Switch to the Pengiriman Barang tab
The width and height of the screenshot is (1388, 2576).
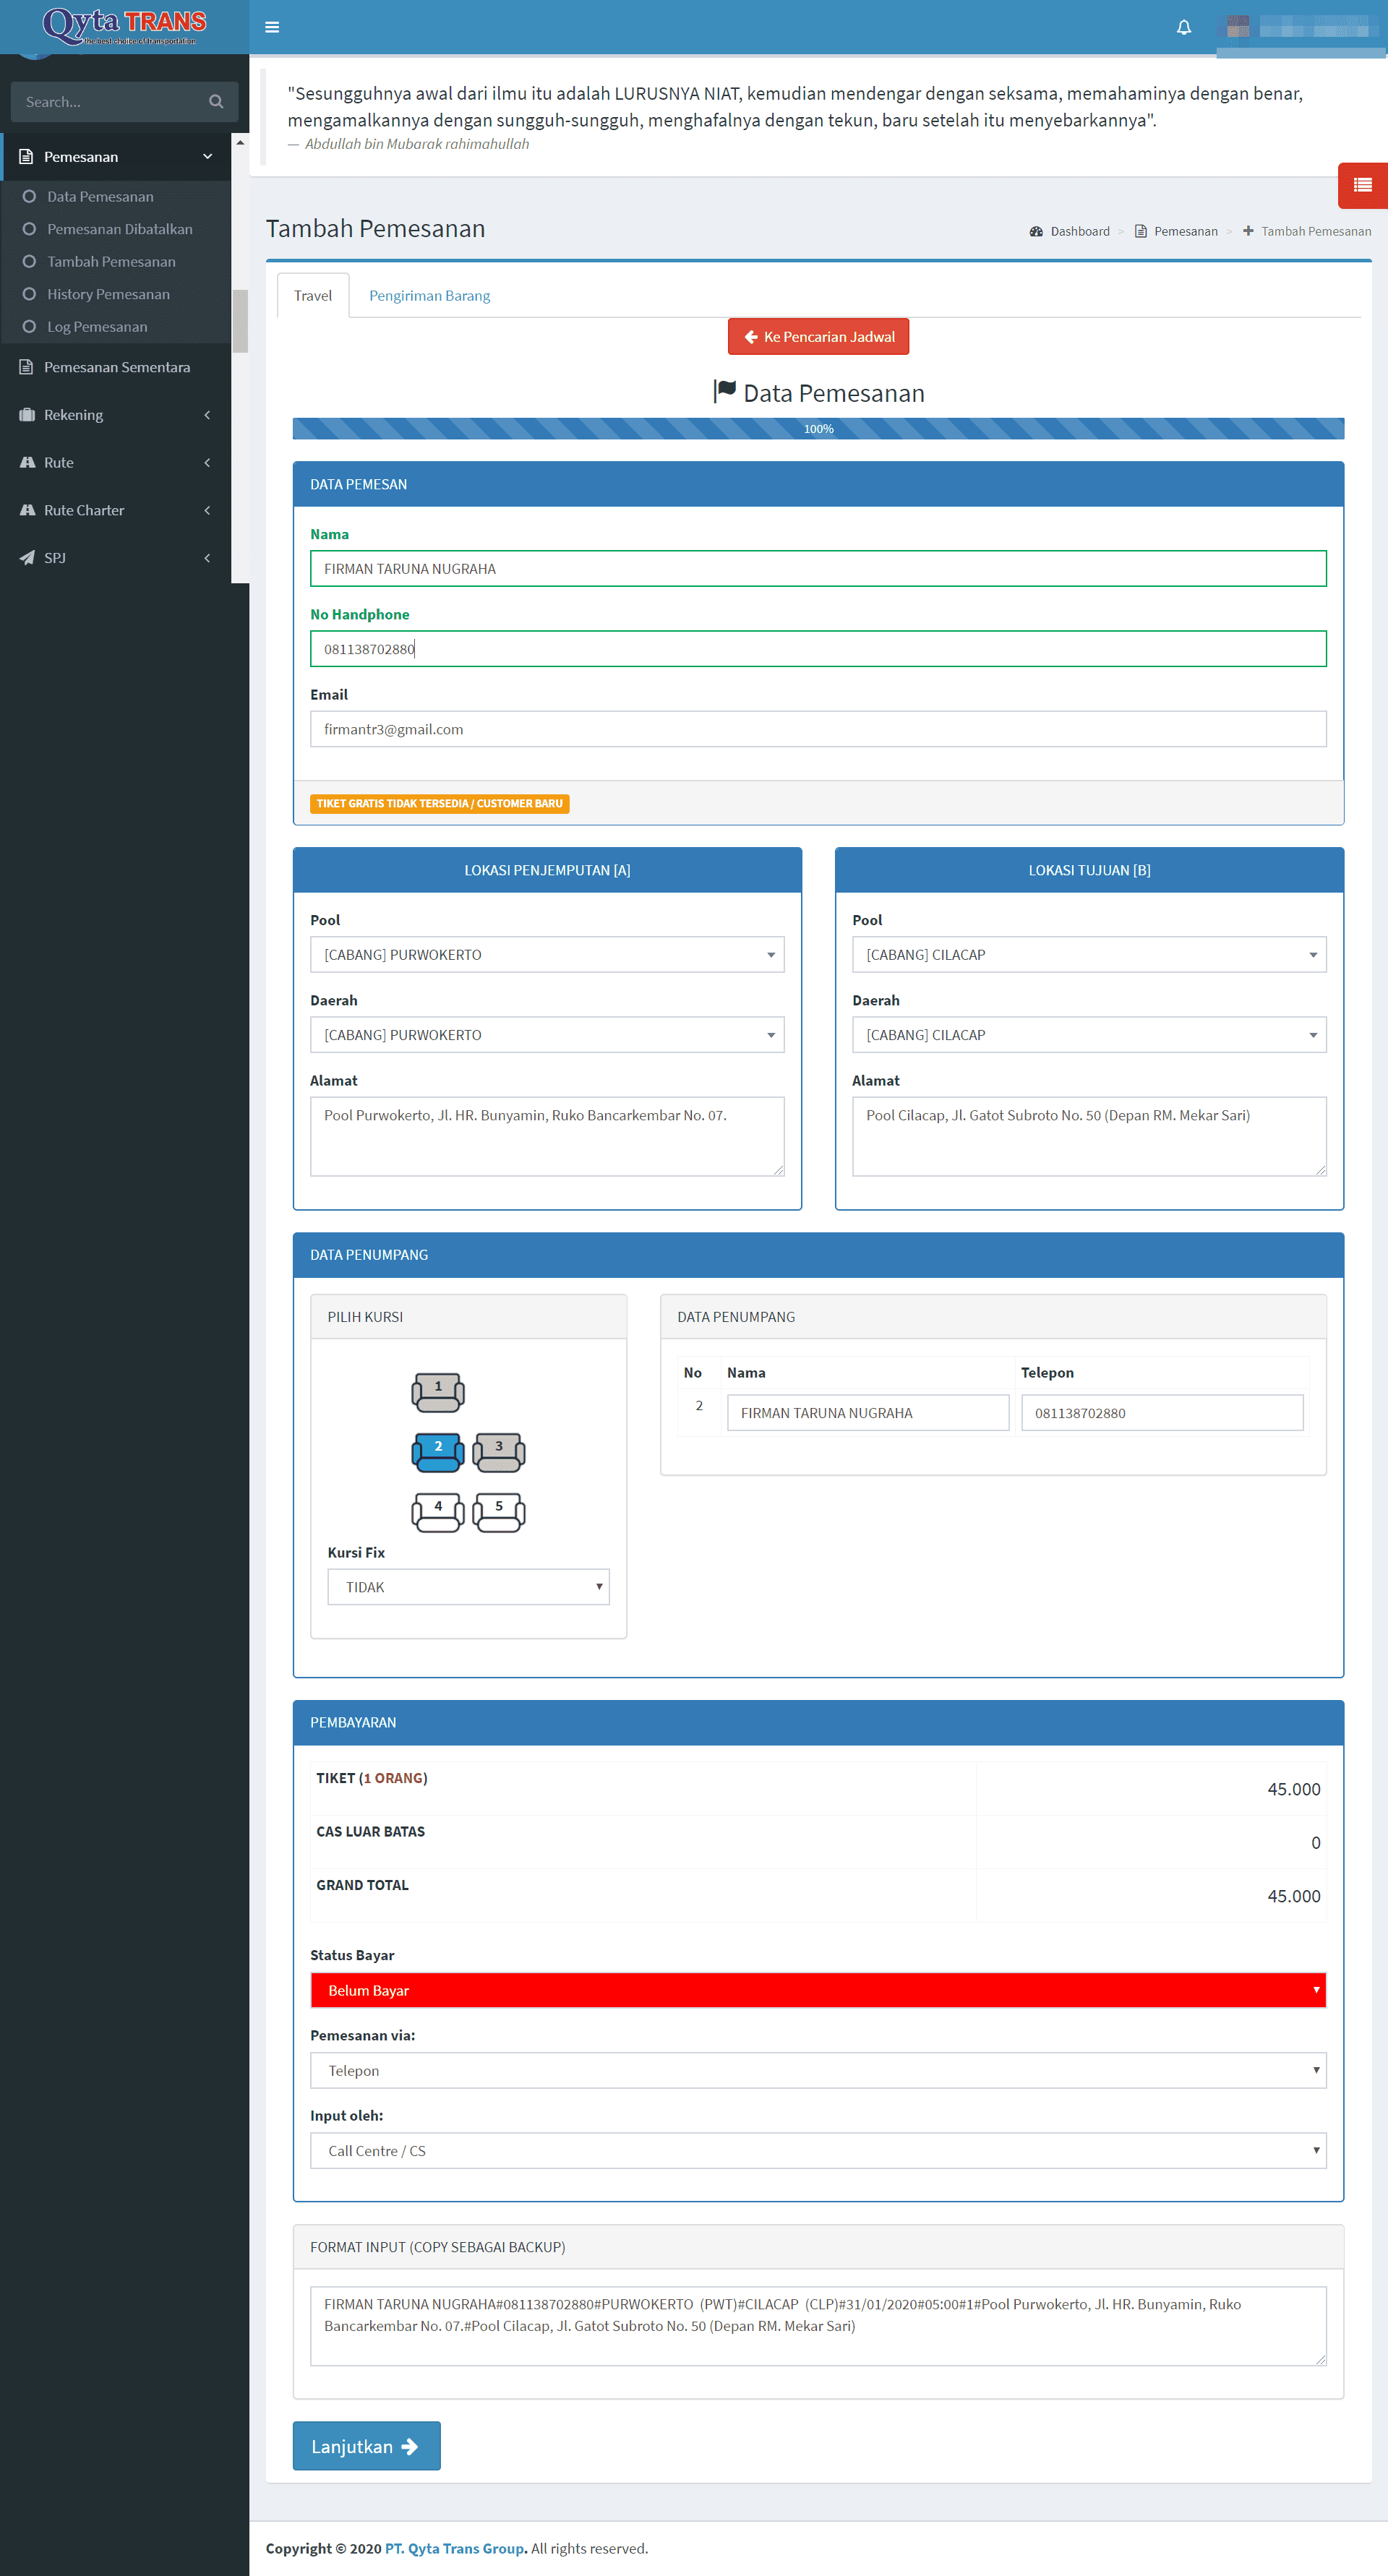[x=429, y=296]
